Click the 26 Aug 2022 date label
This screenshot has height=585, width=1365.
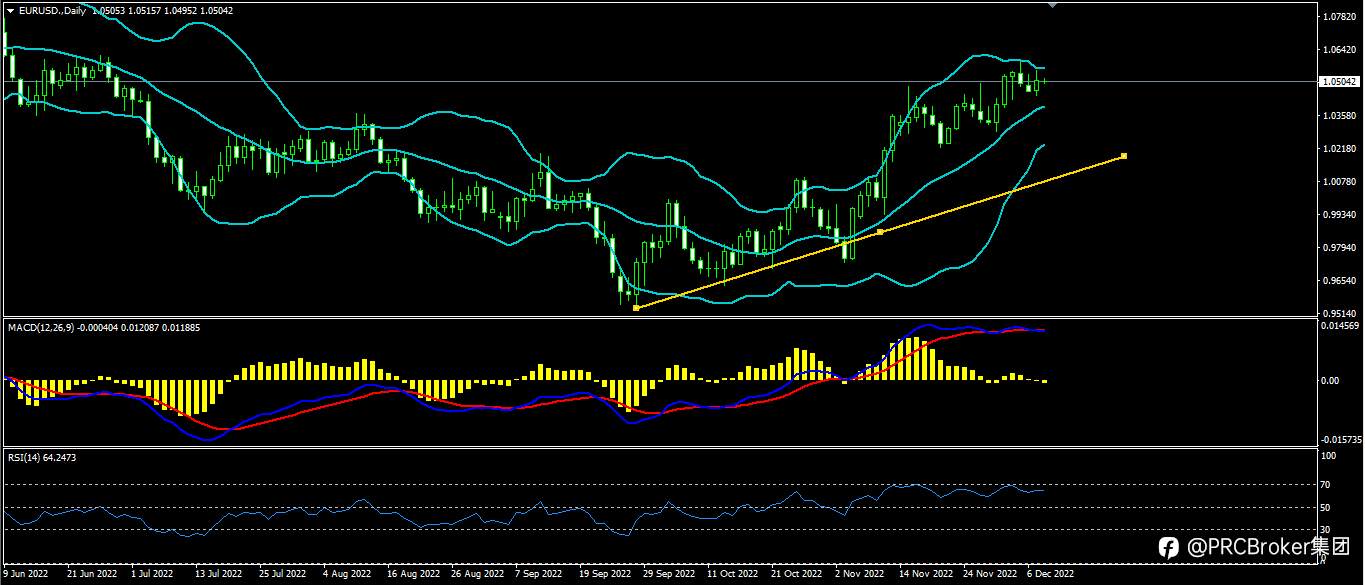(477, 575)
